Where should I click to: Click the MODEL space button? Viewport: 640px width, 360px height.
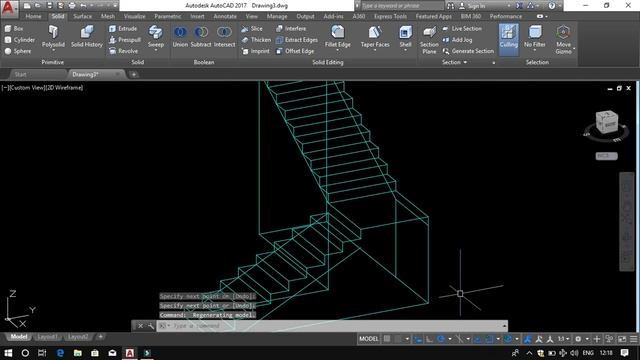click(369, 339)
